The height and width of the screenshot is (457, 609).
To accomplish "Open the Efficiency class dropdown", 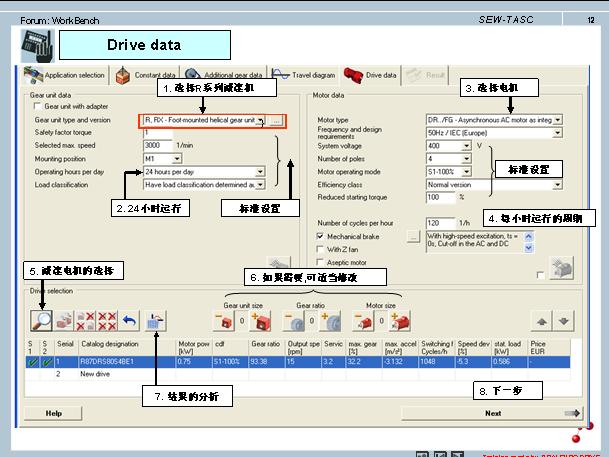I will point(558,184).
